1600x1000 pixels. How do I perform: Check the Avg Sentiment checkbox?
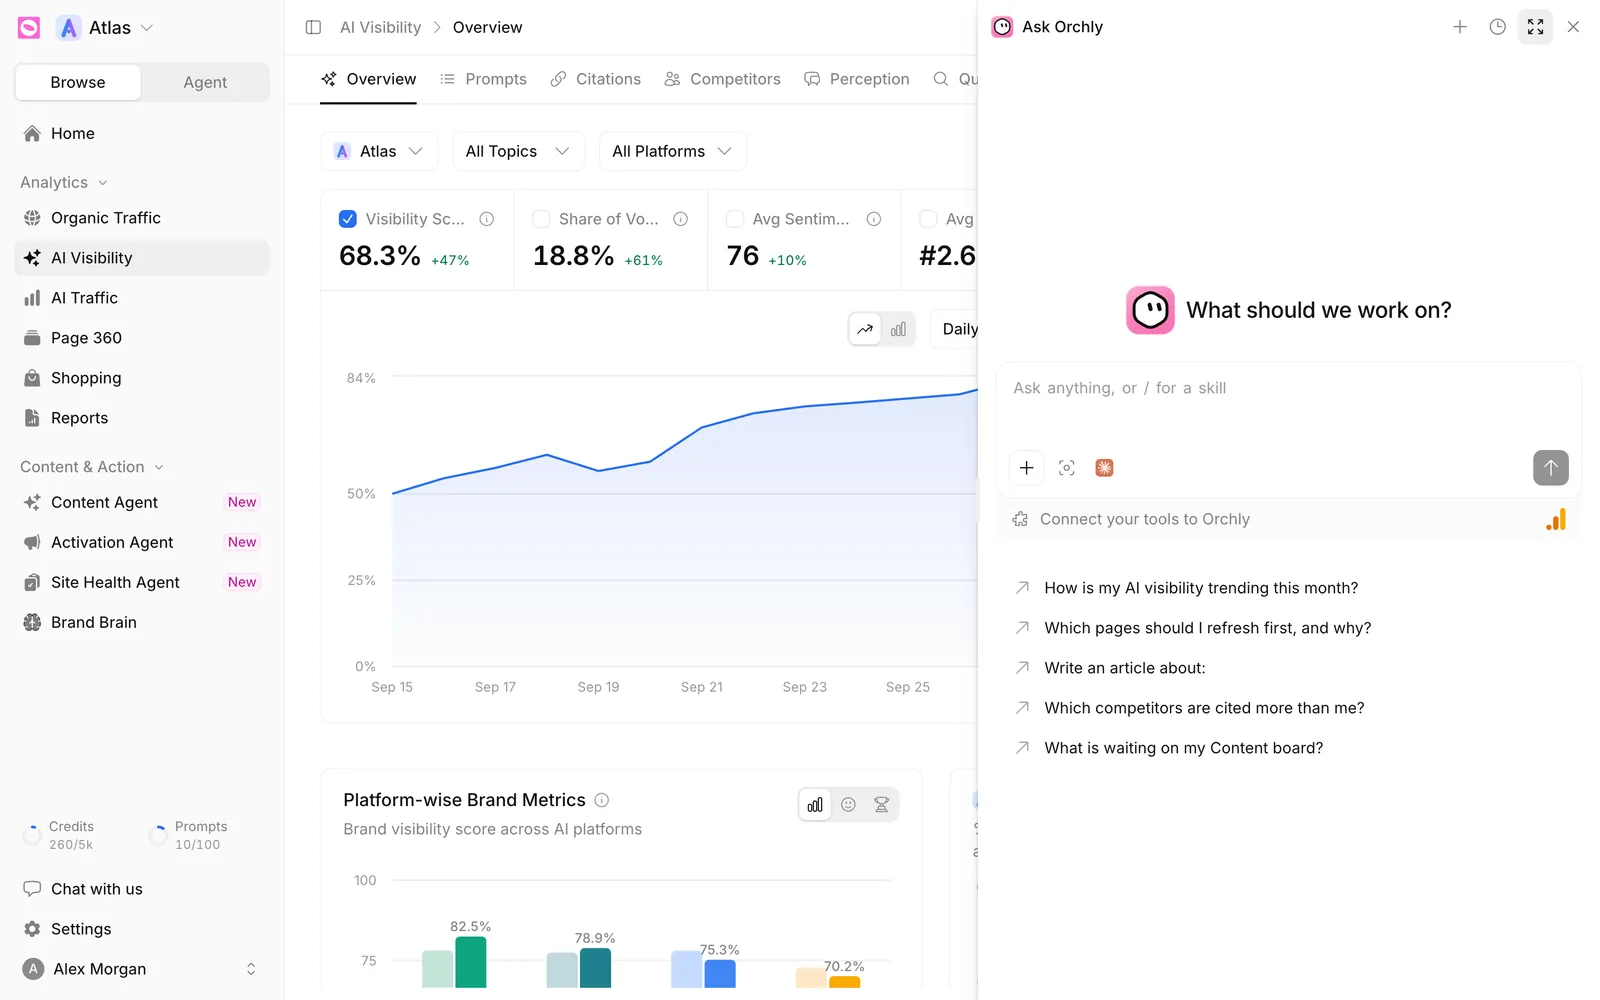[x=735, y=219]
